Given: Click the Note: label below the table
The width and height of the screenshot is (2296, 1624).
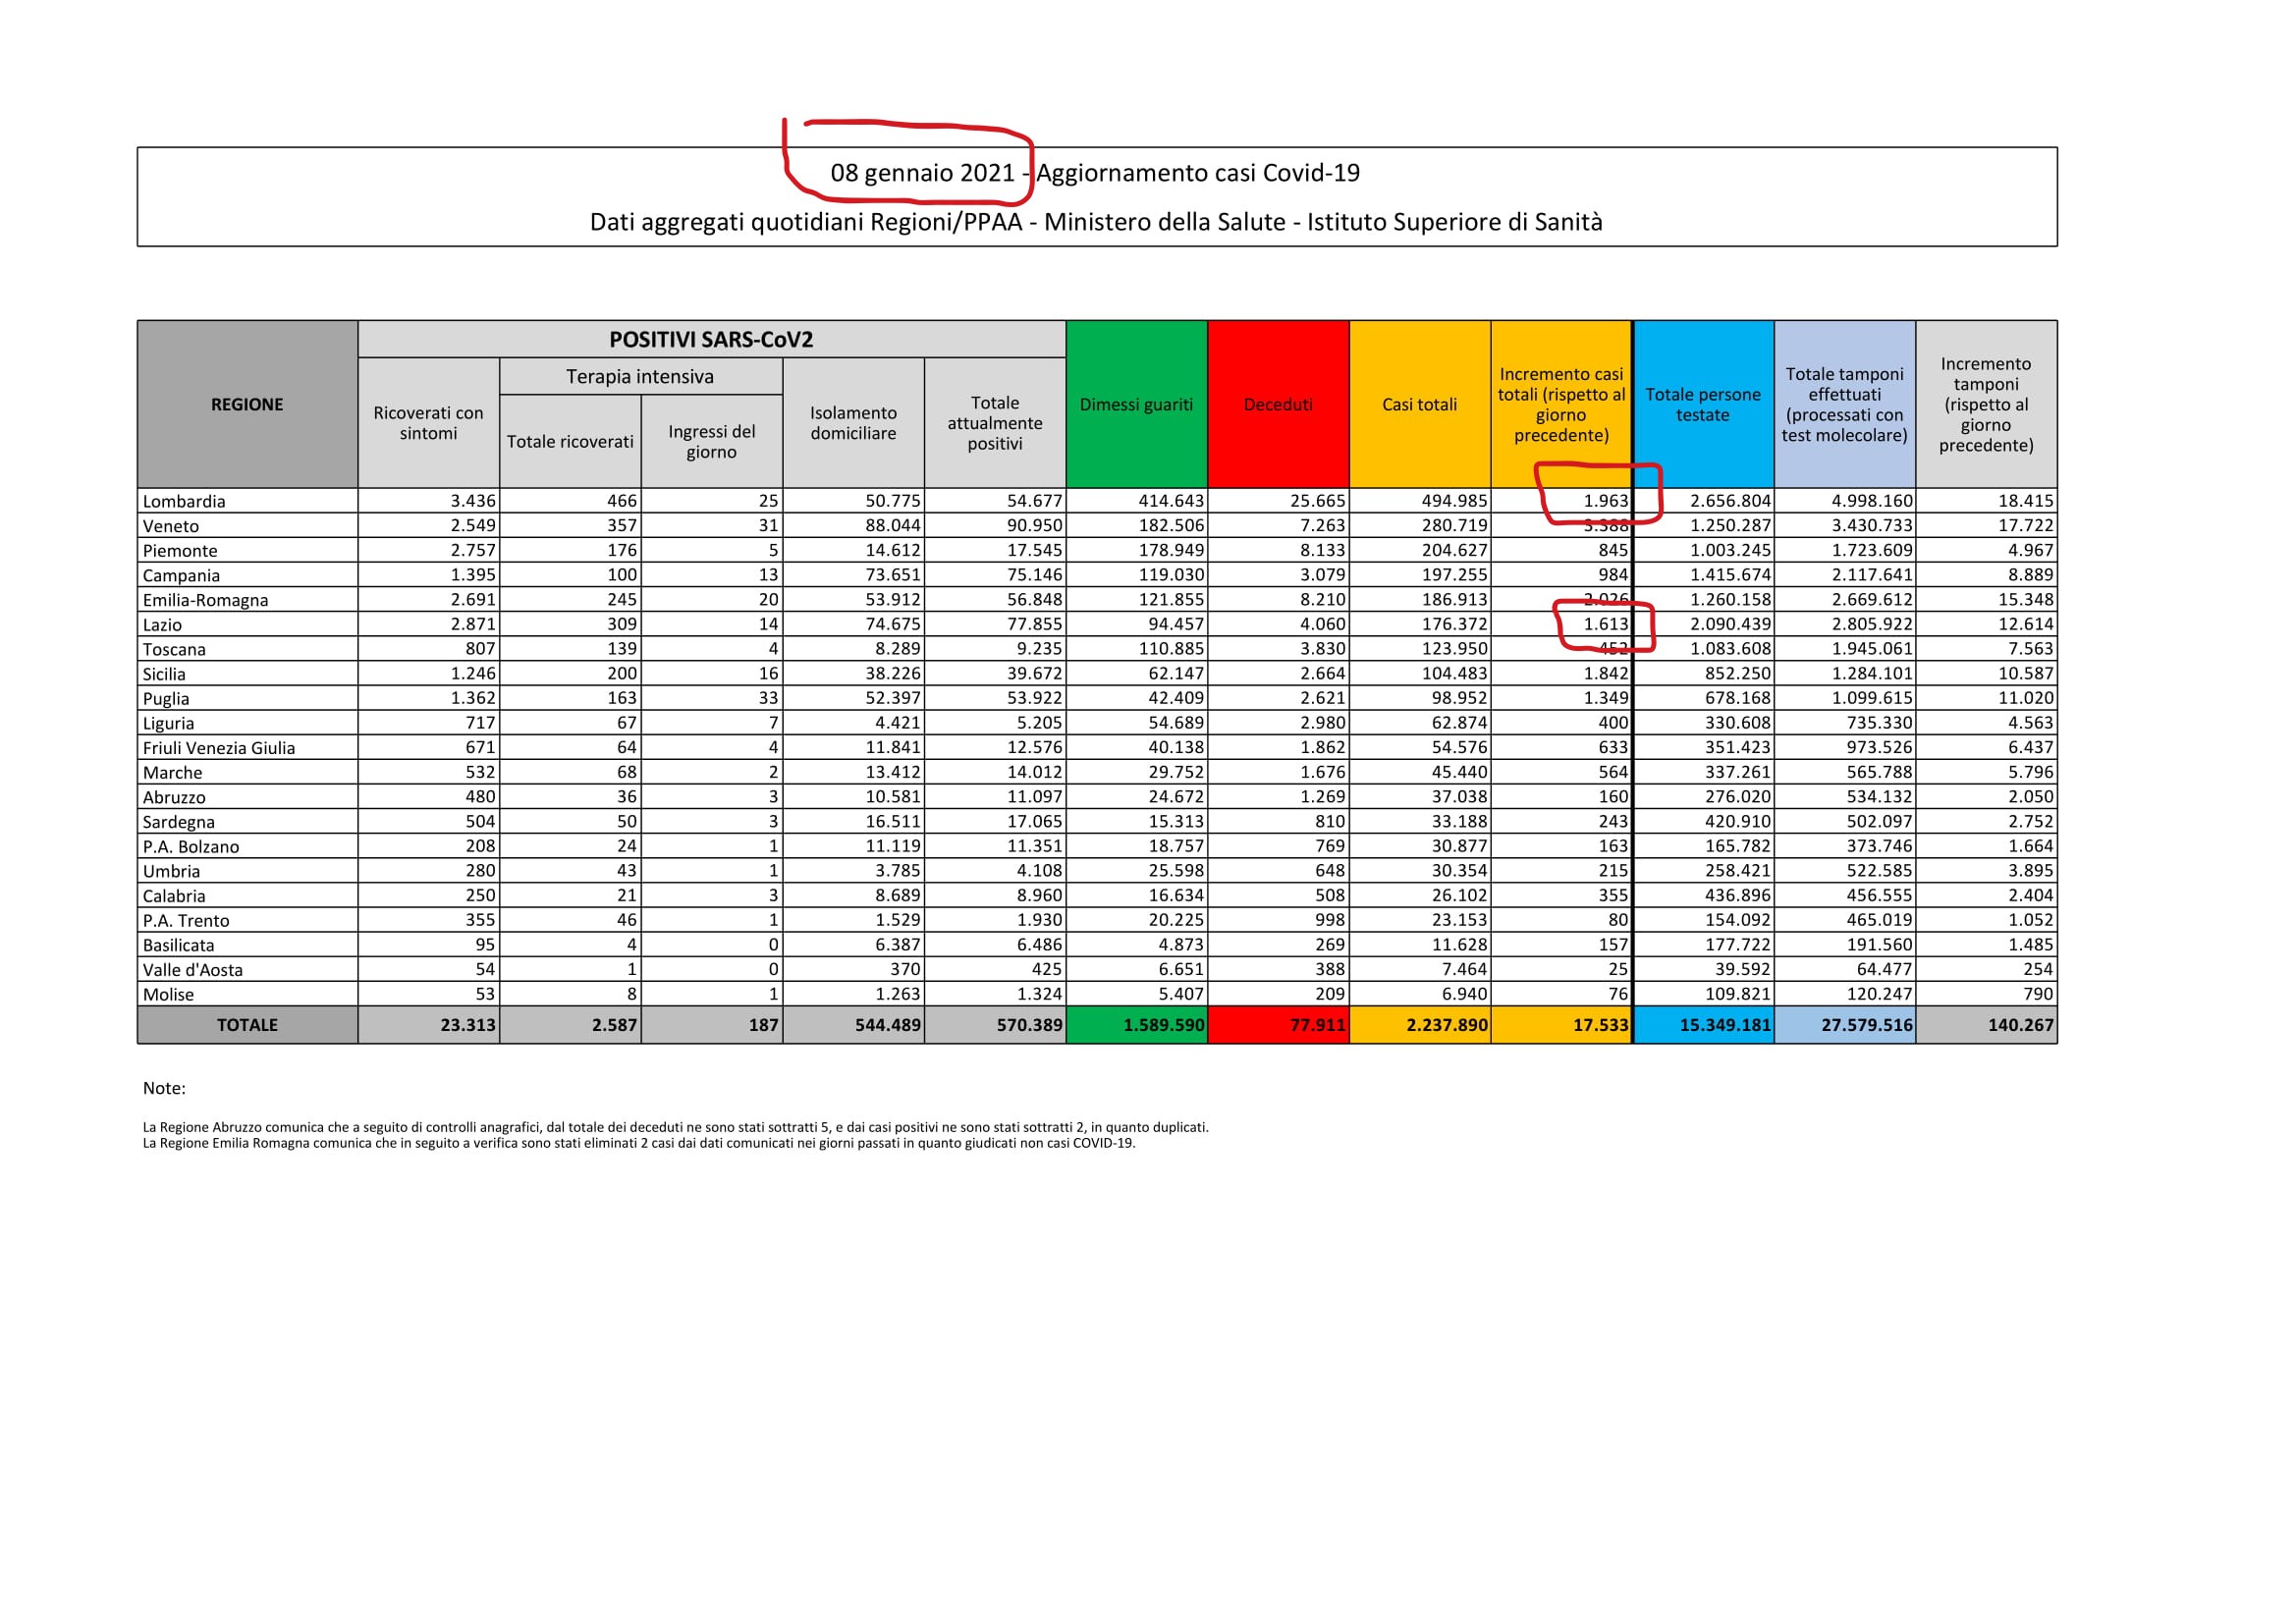Looking at the screenshot, I should (x=164, y=1088).
